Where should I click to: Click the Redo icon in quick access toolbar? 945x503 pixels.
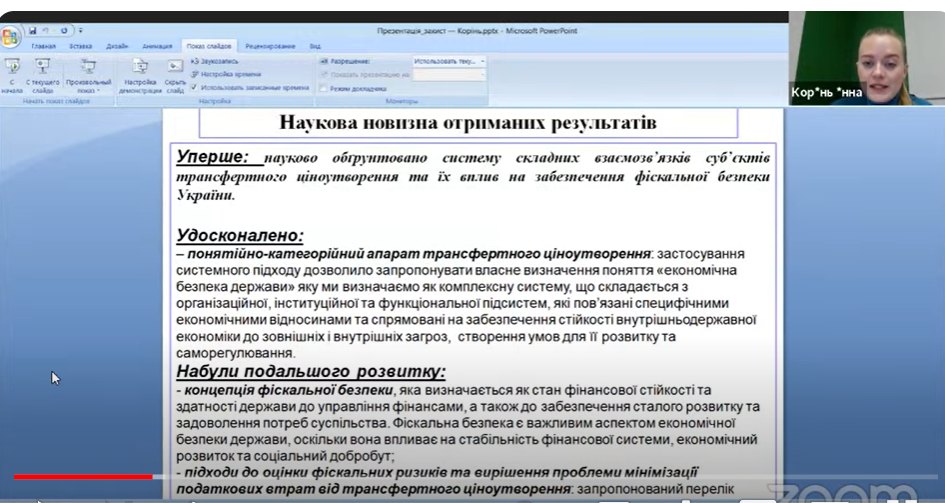tap(63, 30)
